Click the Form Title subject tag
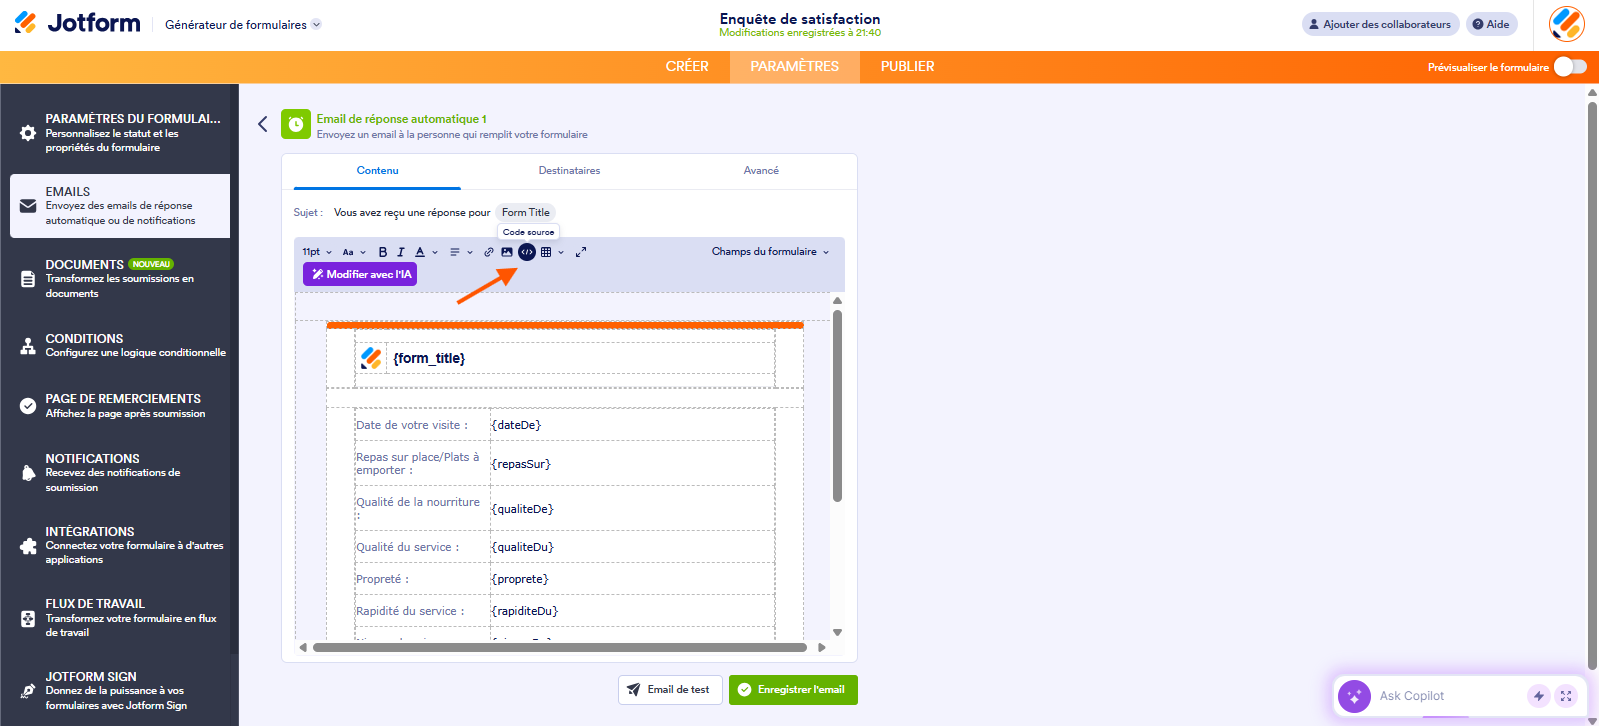Viewport: 1599px width, 726px height. [526, 213]
